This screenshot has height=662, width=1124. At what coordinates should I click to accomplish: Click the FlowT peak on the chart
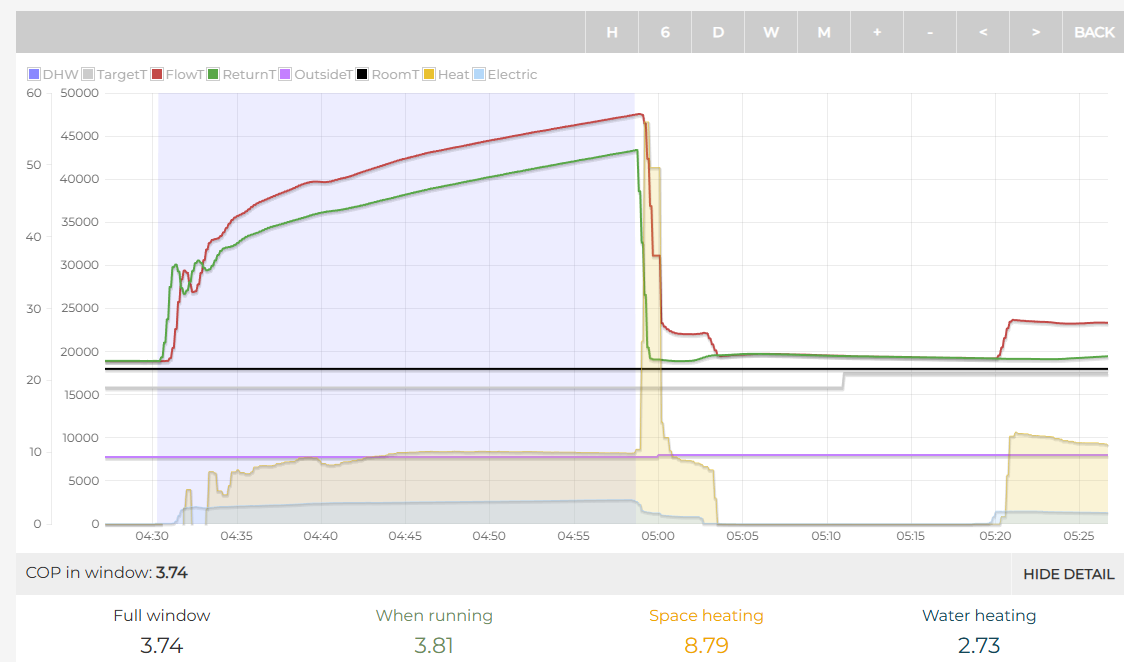pyautogui.click(x=639, y=115)
